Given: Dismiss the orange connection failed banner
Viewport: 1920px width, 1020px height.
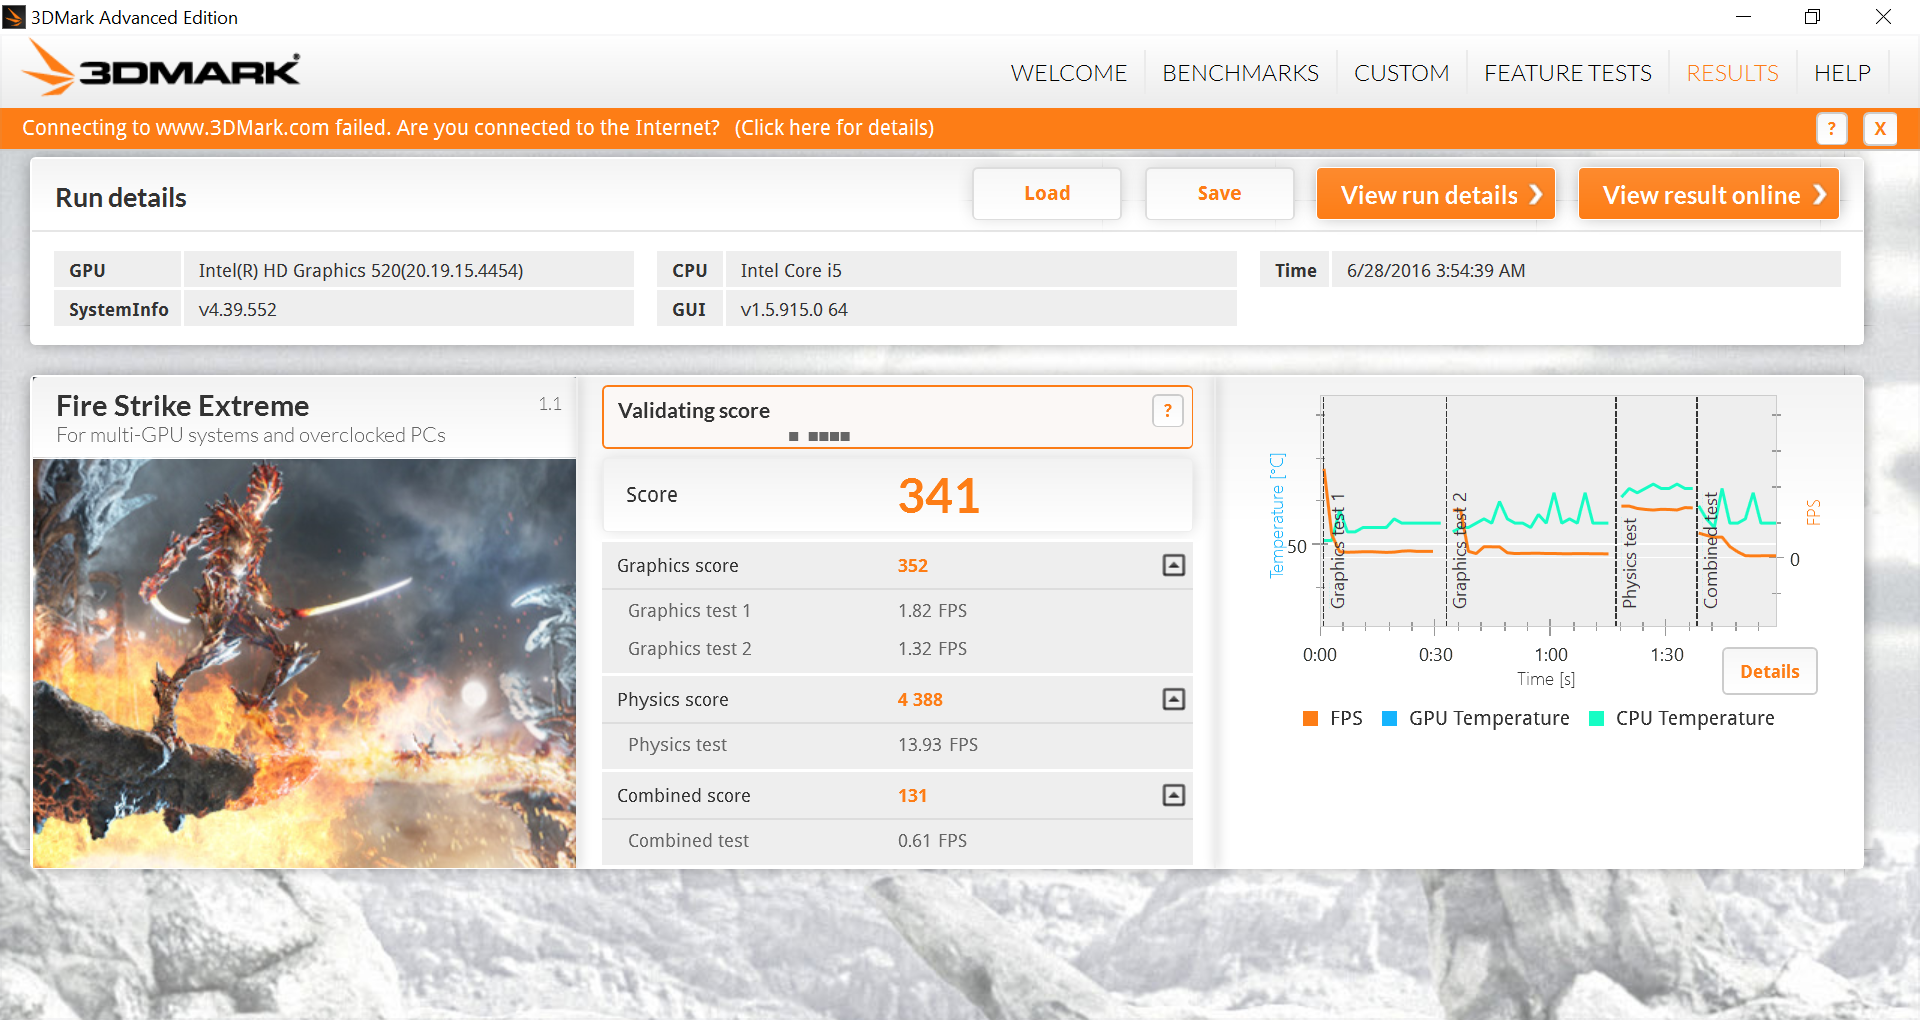Looking at the screenshot, I should pos(1880,128).
